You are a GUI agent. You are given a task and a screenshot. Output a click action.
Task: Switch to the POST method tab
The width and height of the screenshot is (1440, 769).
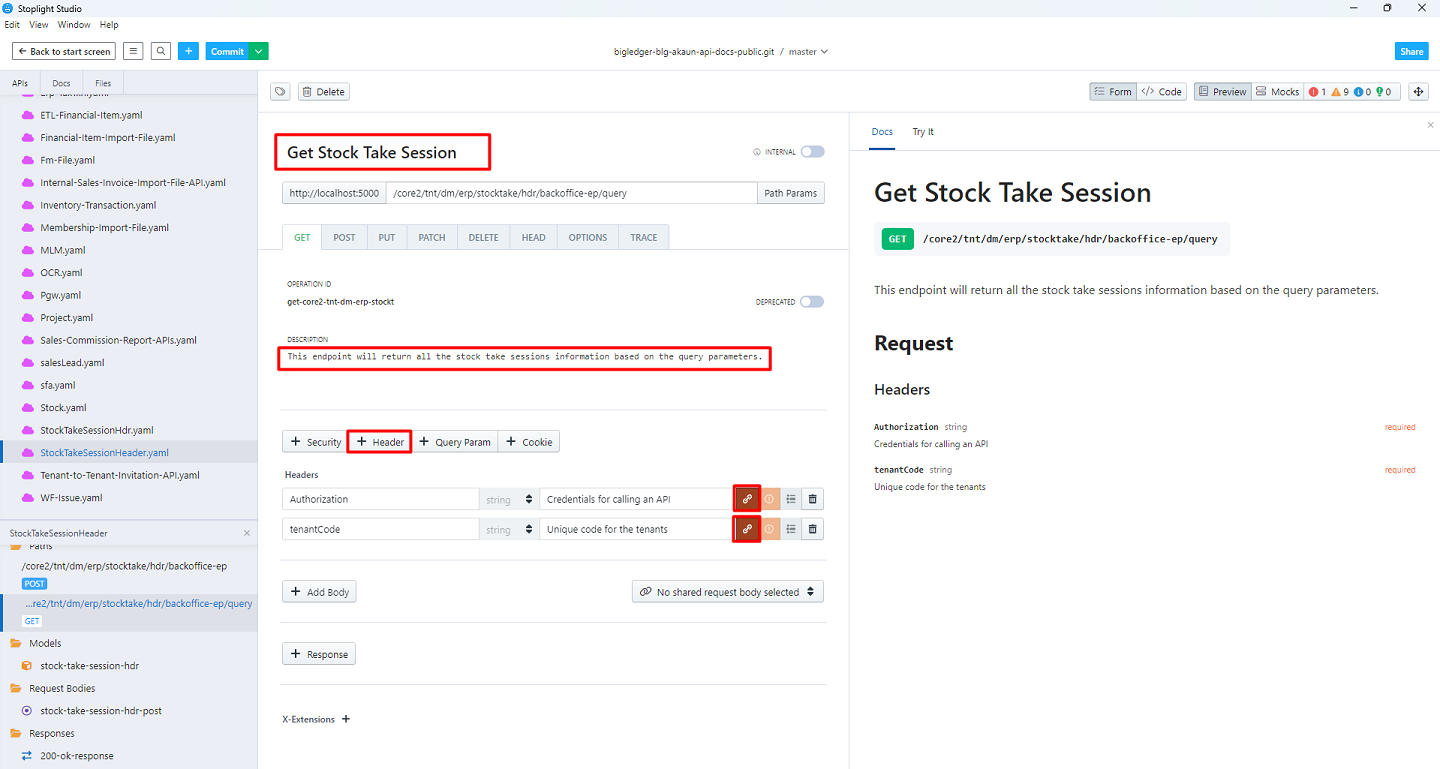click(344, 237)
